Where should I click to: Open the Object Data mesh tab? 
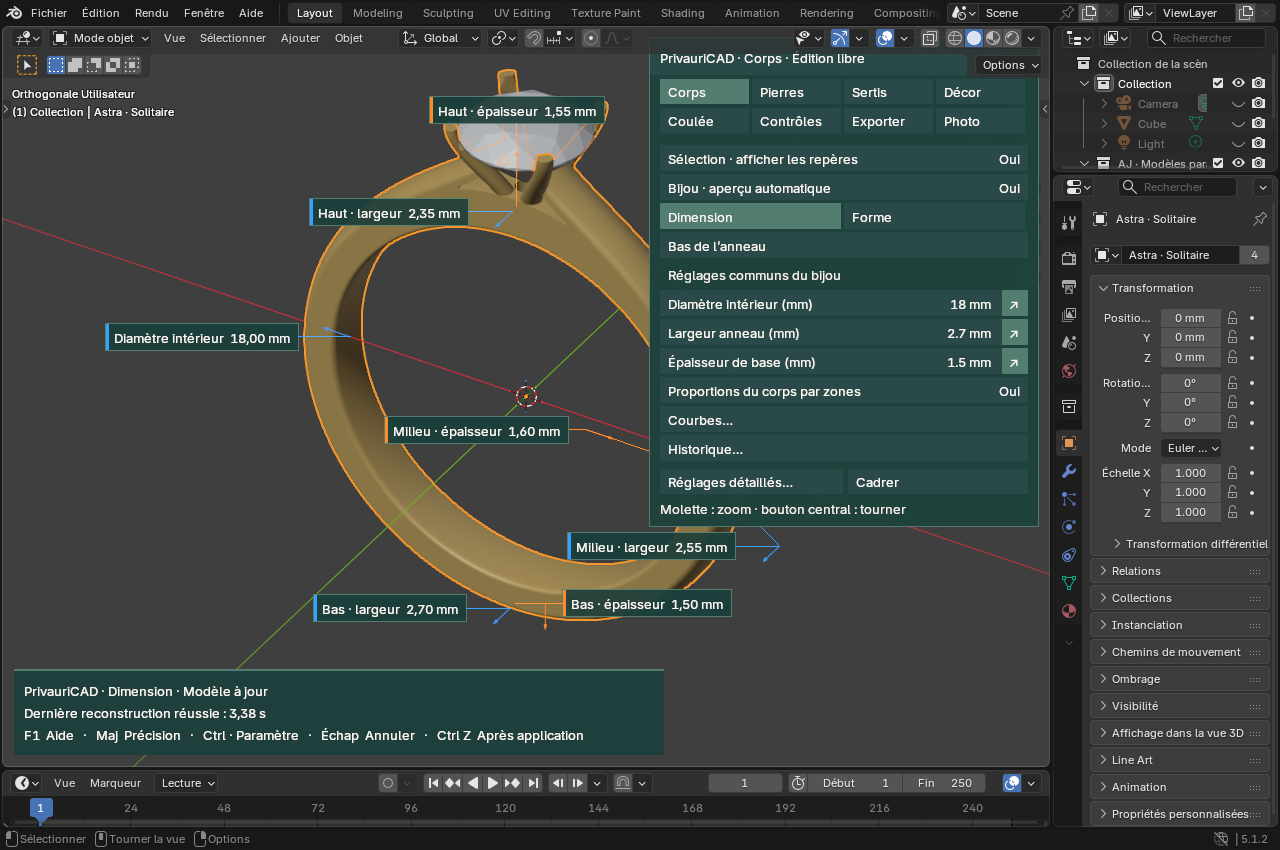pos(1069,583)
